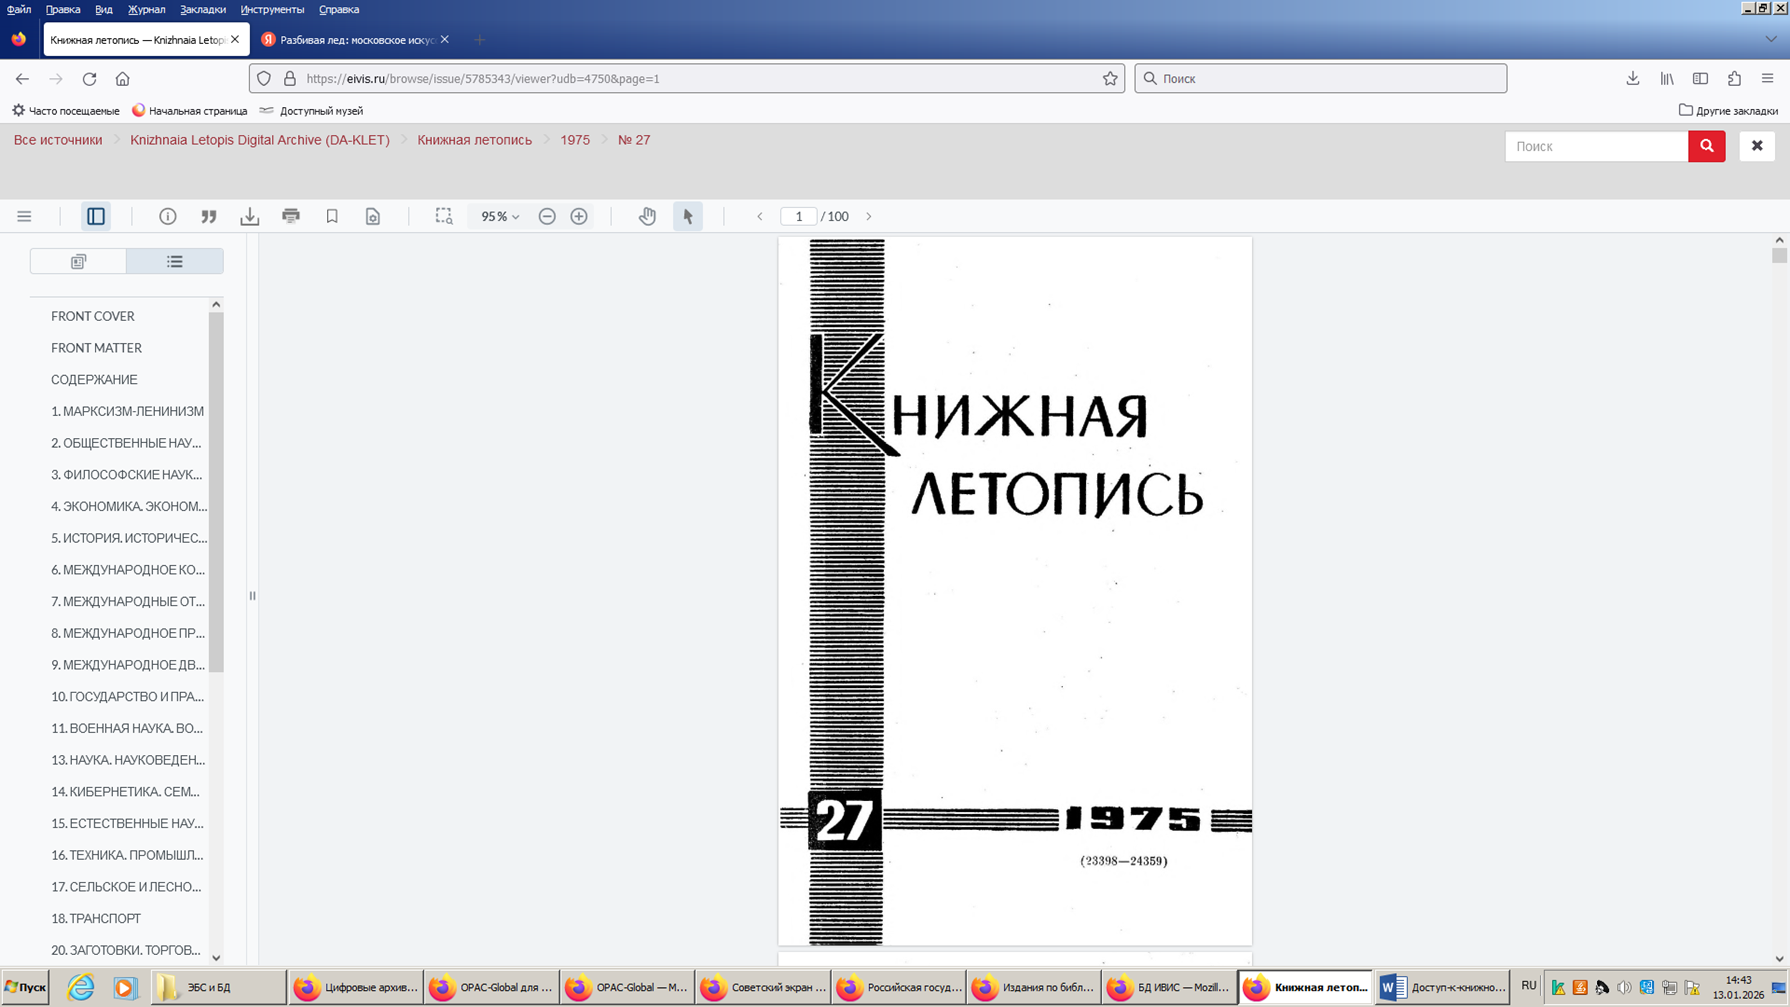Screen dimensions: 1790x1007
Task: Toggle the sidebar panel button
Action: (96, 216)
